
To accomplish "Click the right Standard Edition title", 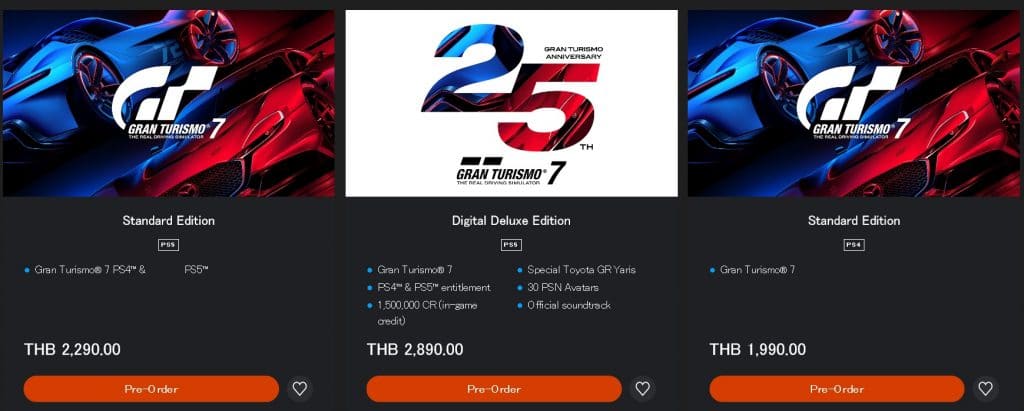I will (854, 221).
